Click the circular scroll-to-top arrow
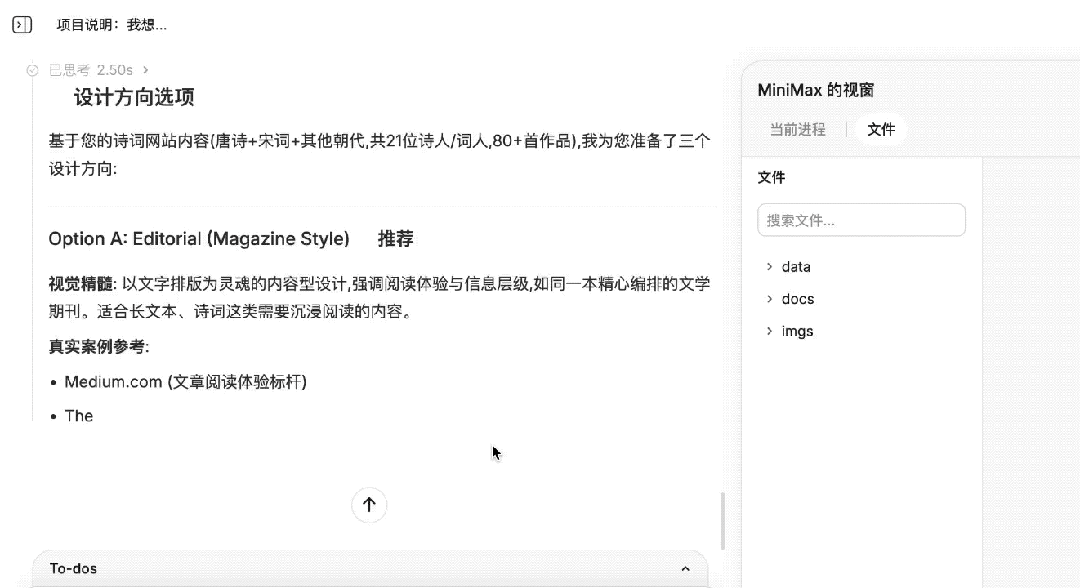 [369, 505]
